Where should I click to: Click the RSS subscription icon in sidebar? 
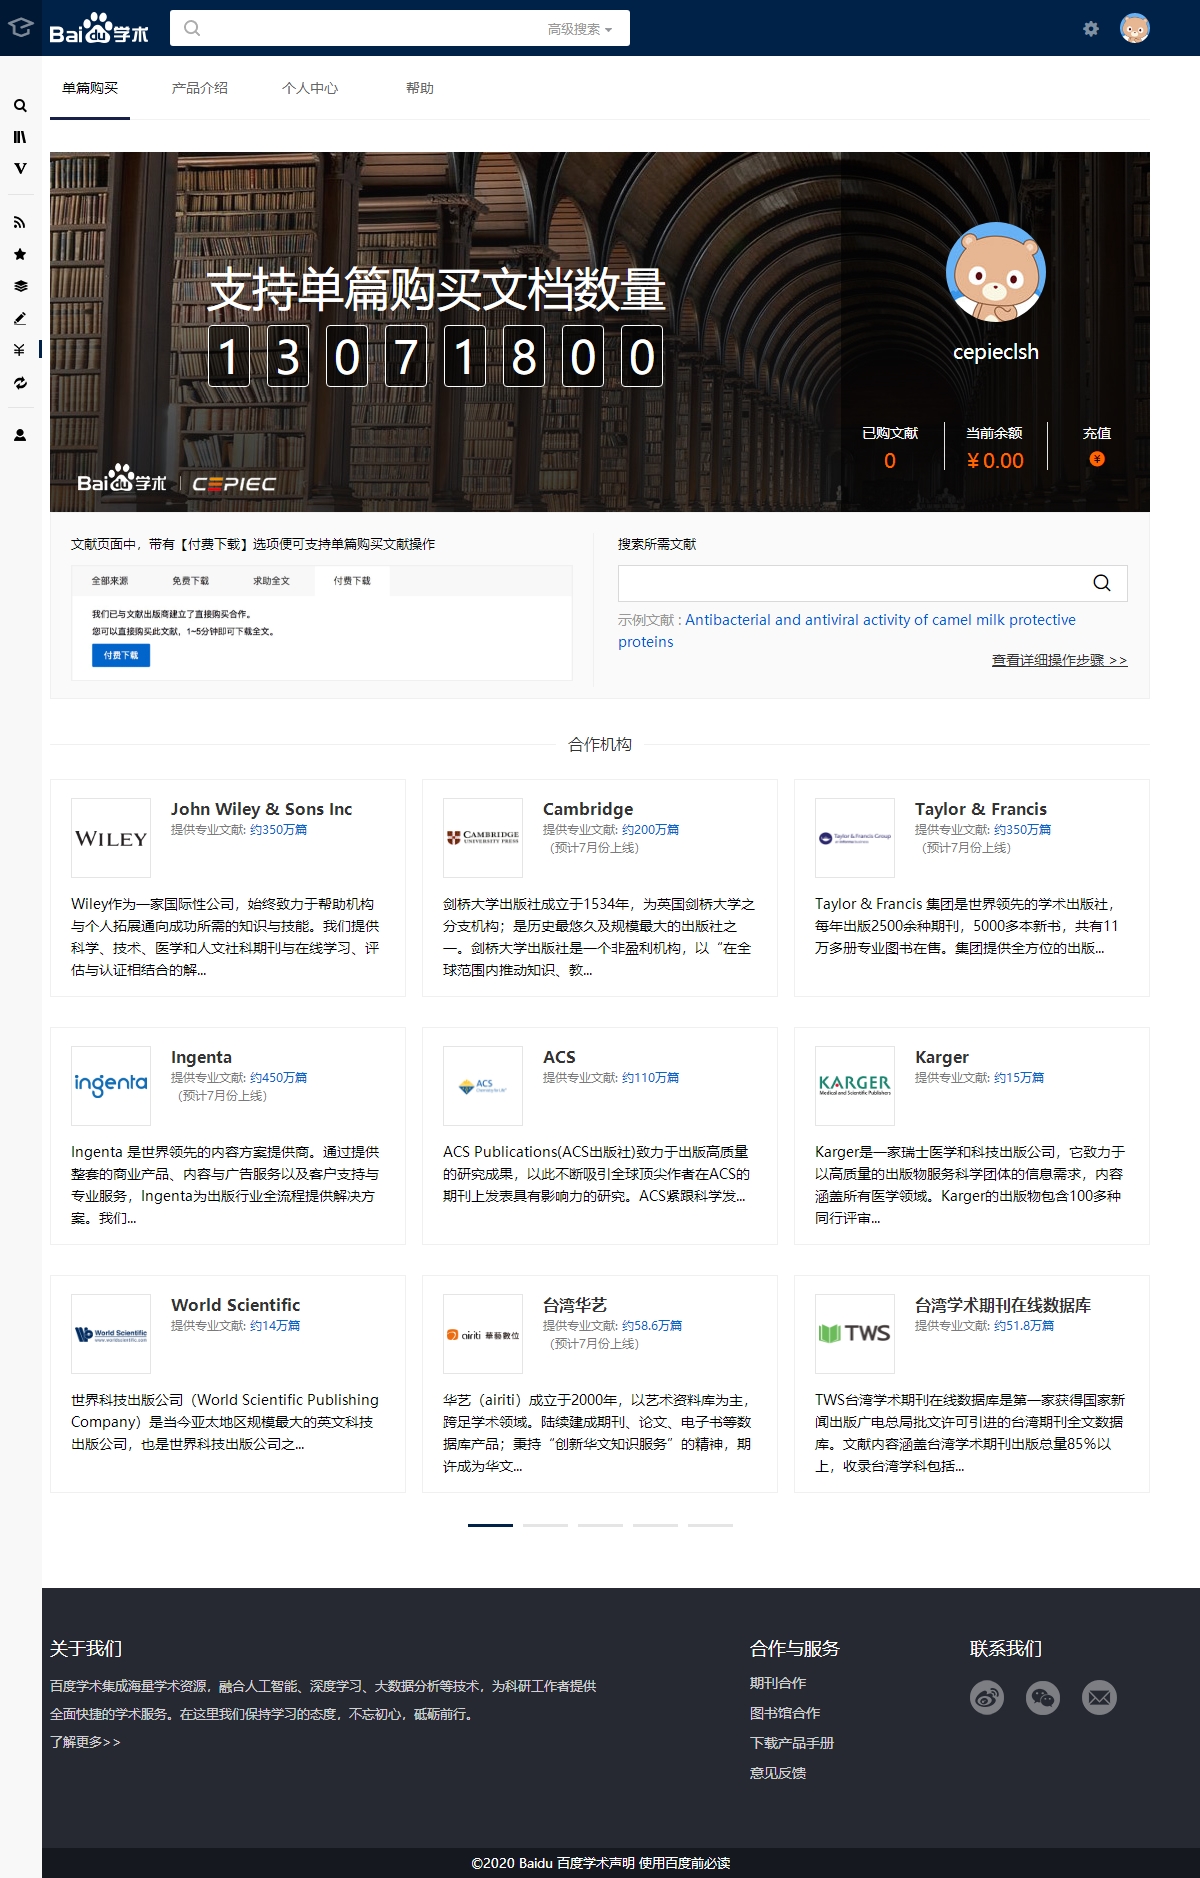pos(19,223)
